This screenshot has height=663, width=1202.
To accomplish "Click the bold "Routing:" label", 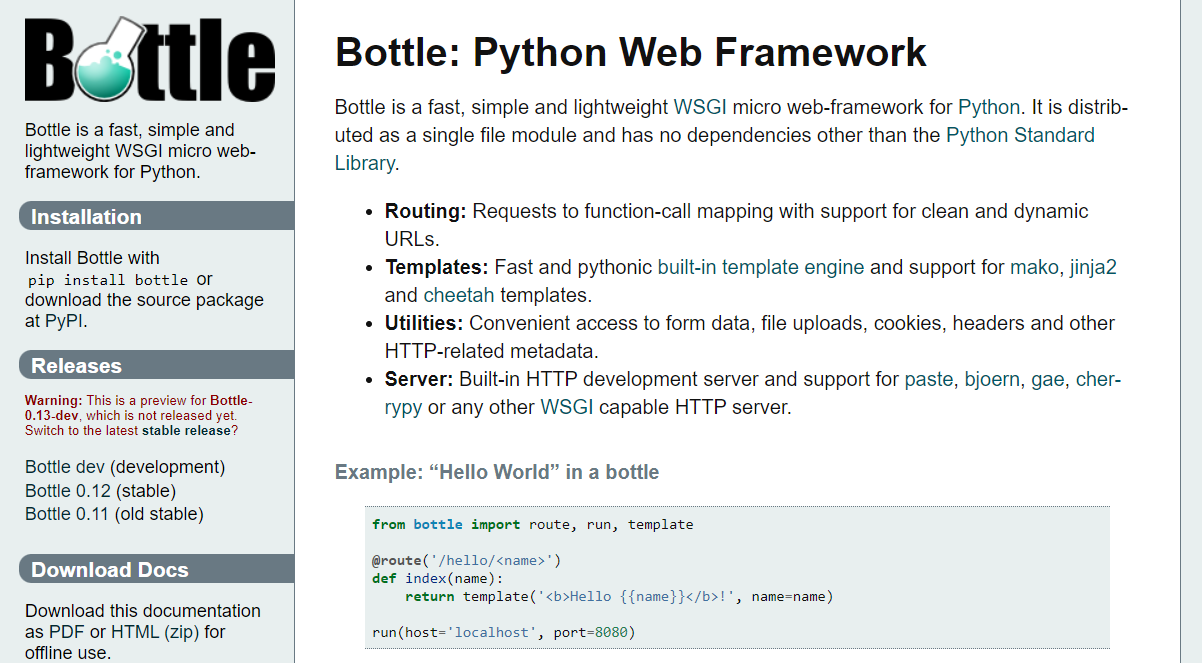I will point(426,211).
